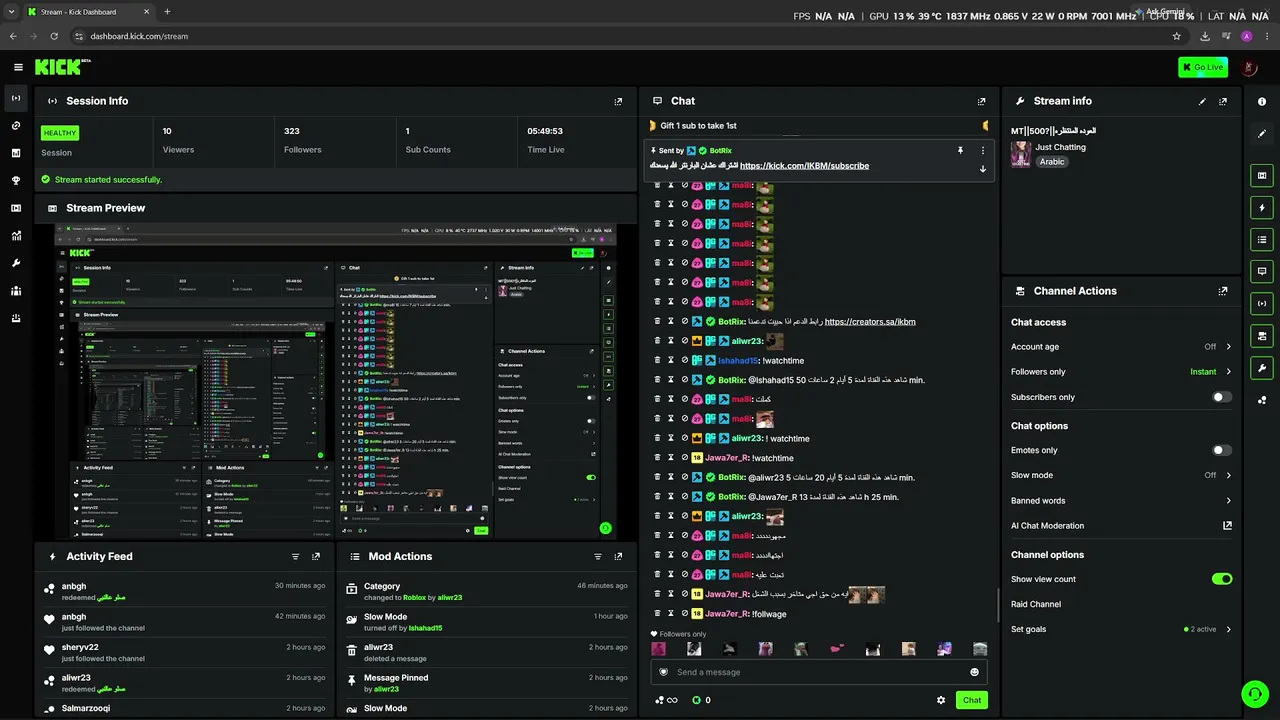Click the Gift 1 sub to take 1st banner

coord(818,126)
